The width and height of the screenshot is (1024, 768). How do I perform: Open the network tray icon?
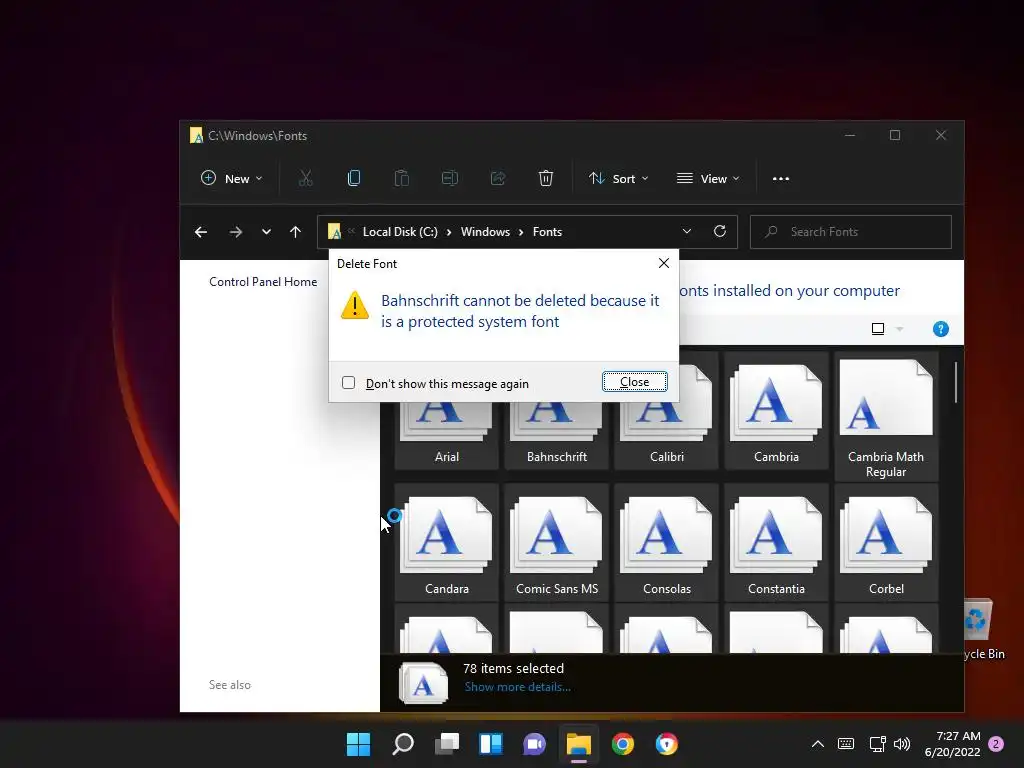pyautogui.click(x=877, y=744)
